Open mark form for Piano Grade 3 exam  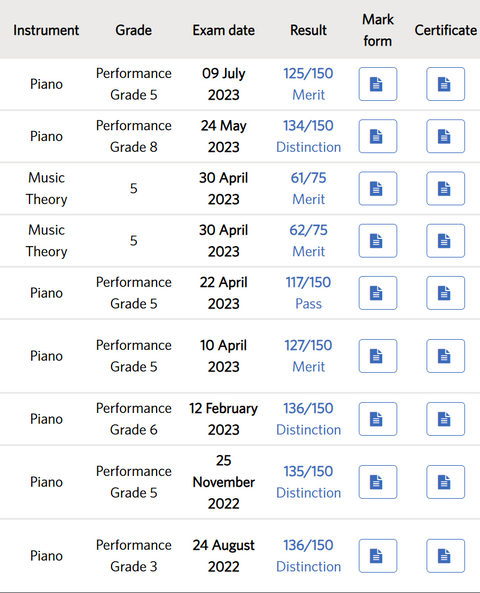(x=377, y=556)
